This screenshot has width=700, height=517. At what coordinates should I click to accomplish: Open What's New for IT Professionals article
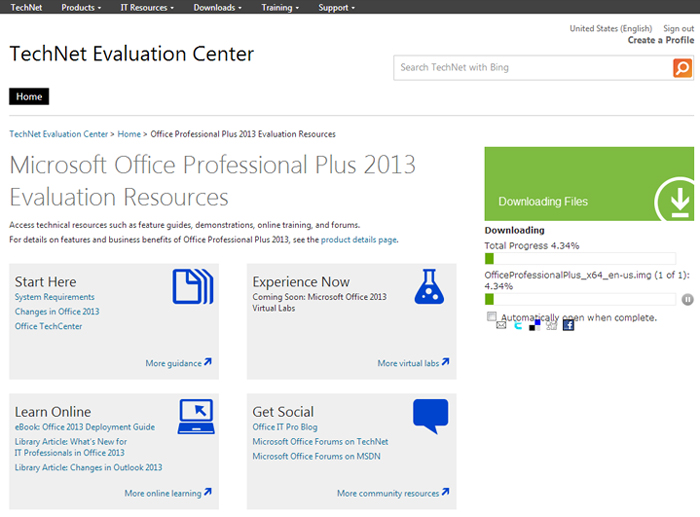71,447
